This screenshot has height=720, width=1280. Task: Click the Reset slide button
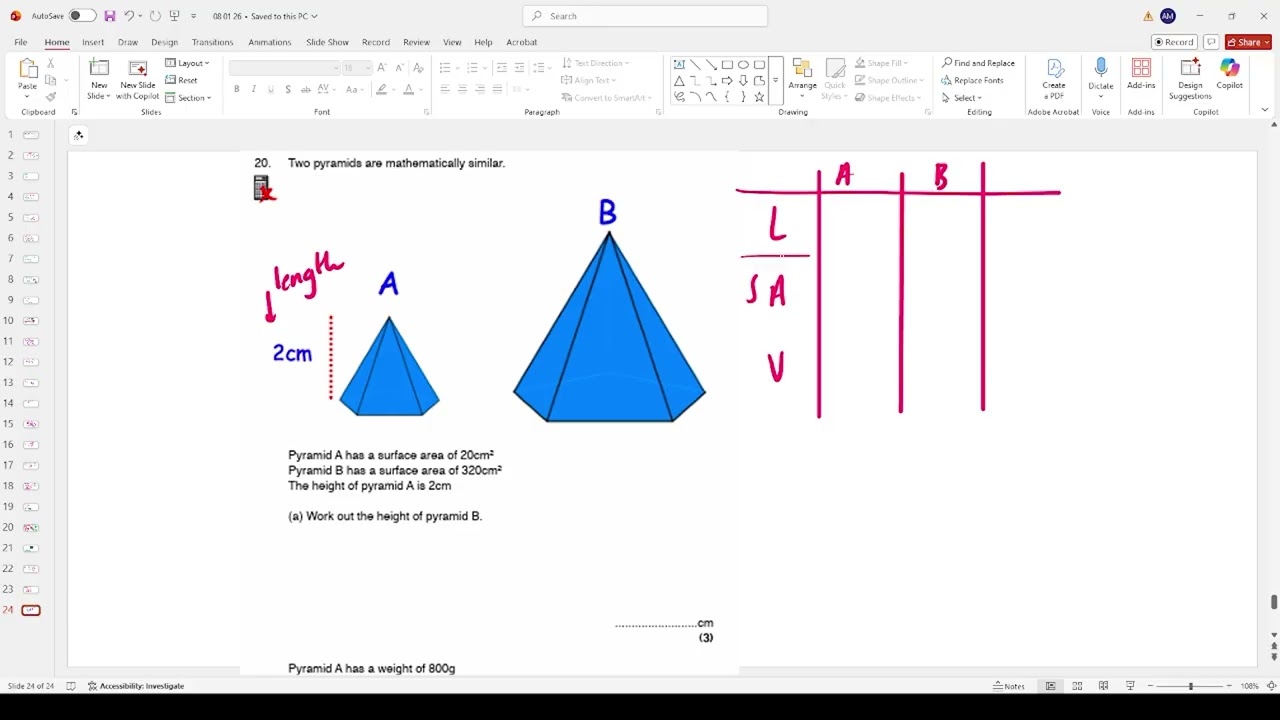click(x=182, y=80)
